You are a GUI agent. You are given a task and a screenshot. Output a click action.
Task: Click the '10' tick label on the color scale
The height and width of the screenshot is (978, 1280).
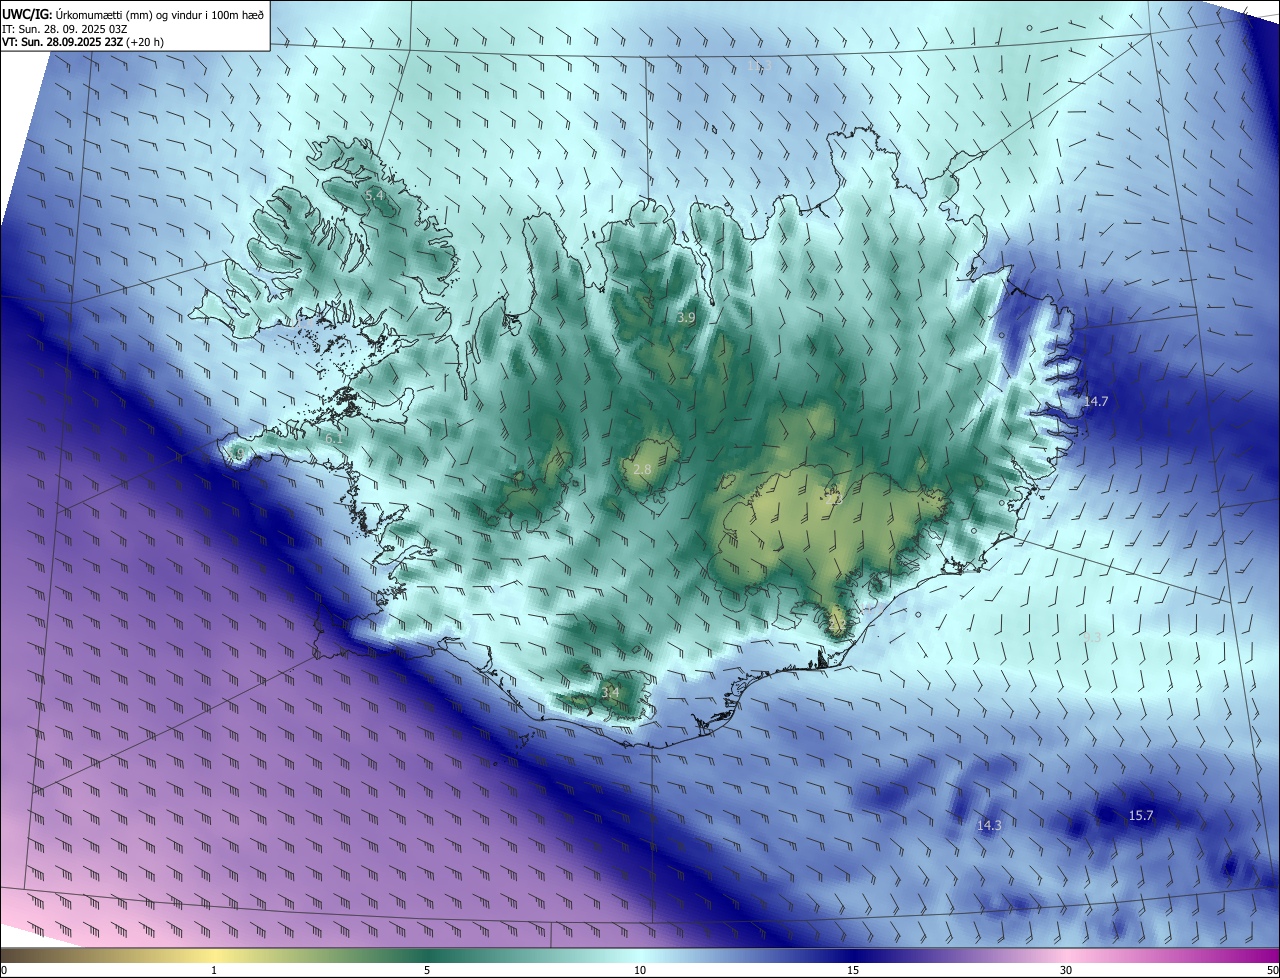point(640,970)
